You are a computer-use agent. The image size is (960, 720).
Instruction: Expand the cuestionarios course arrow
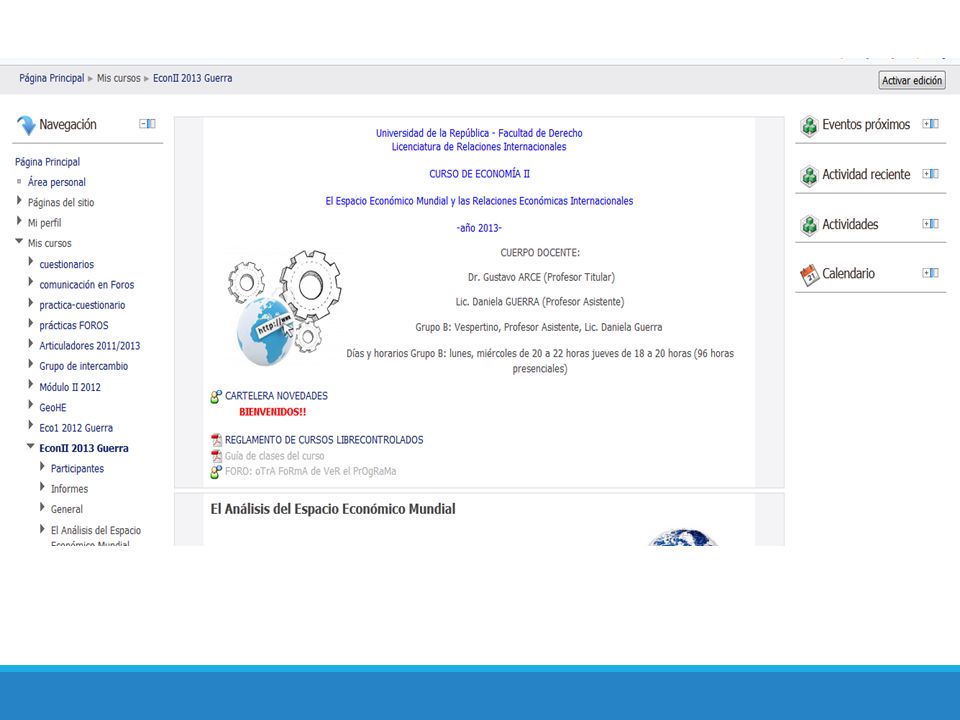tap(31, 262)
